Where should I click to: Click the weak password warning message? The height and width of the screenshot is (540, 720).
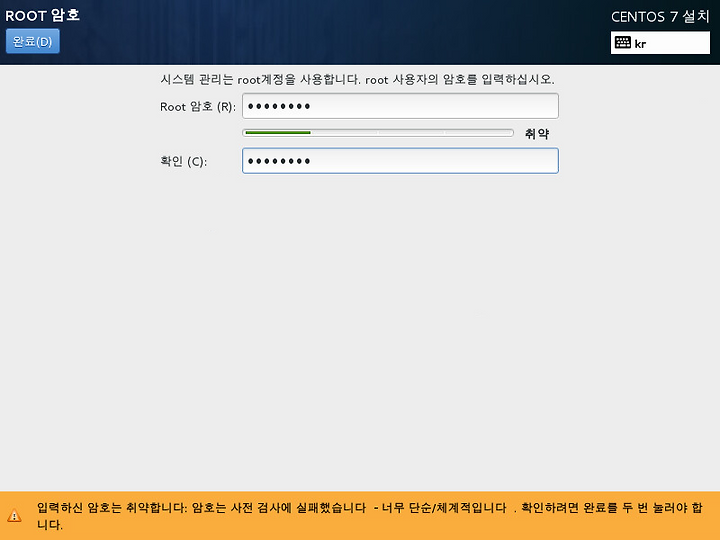point(370,516)
